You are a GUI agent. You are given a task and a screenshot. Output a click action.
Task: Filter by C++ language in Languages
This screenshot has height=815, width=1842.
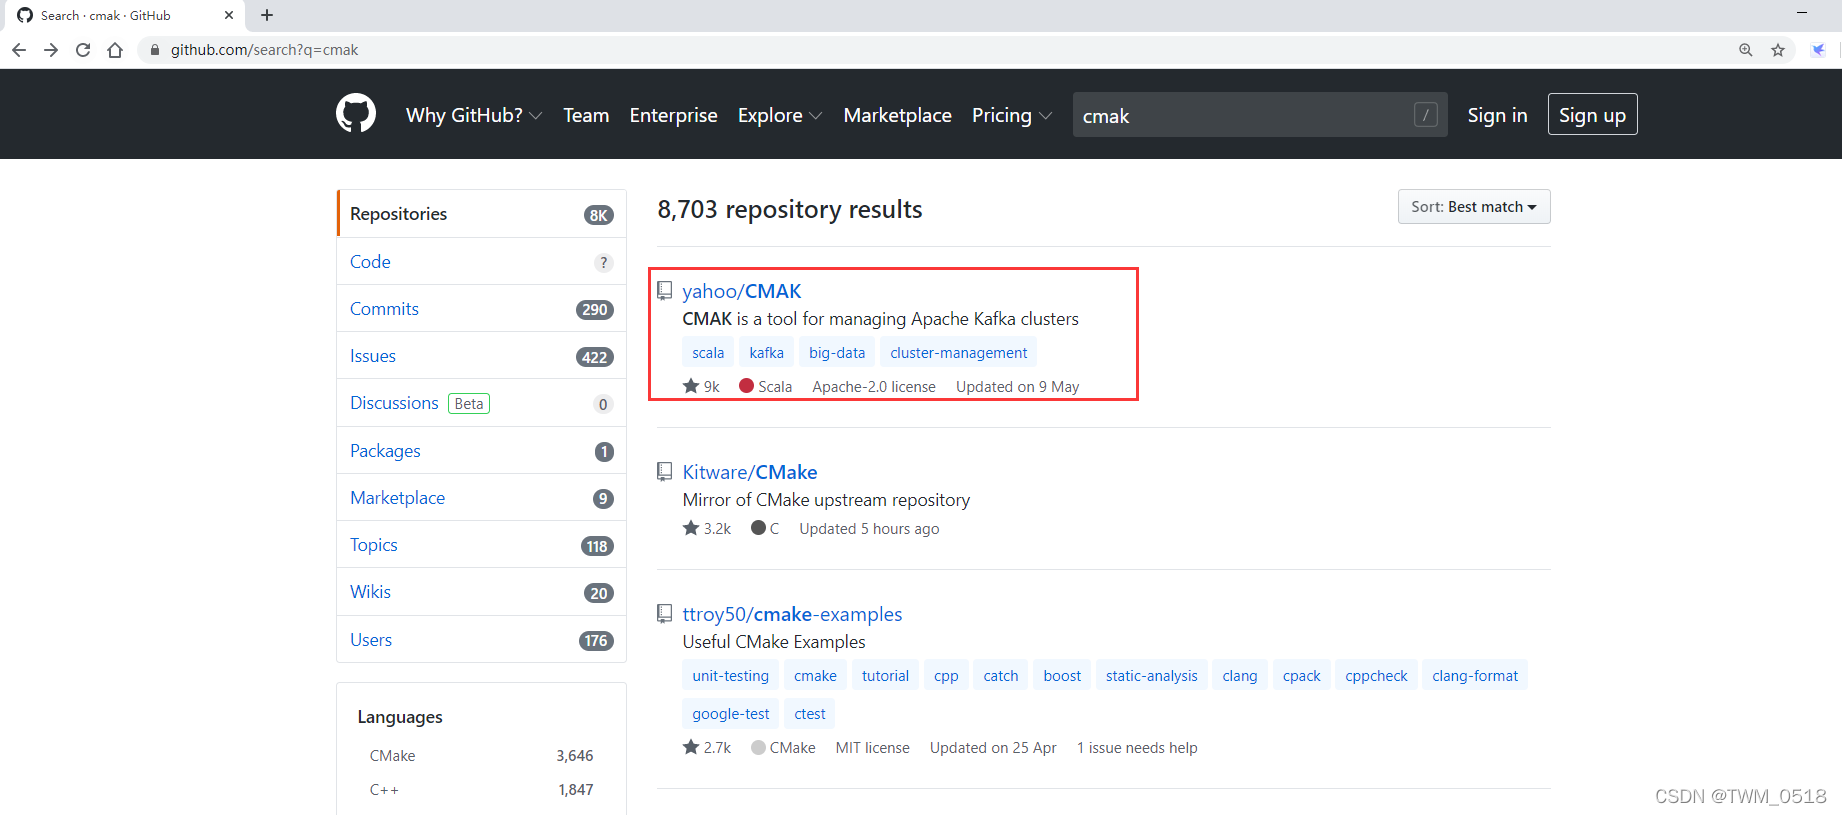481,790
